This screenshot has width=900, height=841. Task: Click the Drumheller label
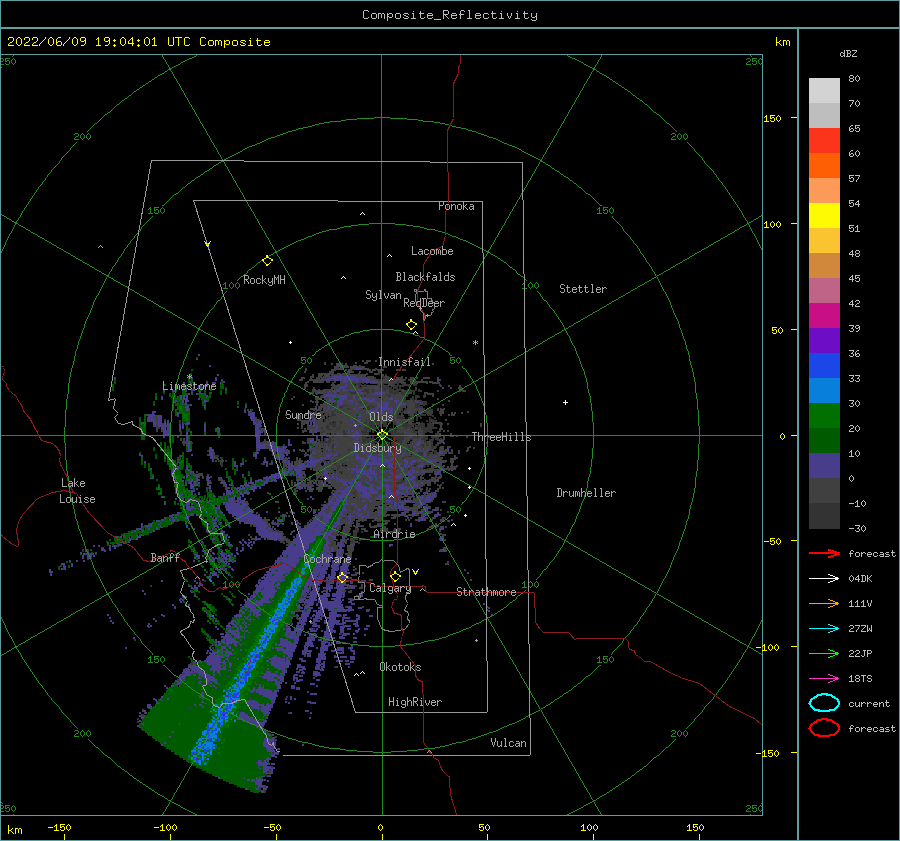click(x=586, y=493)
